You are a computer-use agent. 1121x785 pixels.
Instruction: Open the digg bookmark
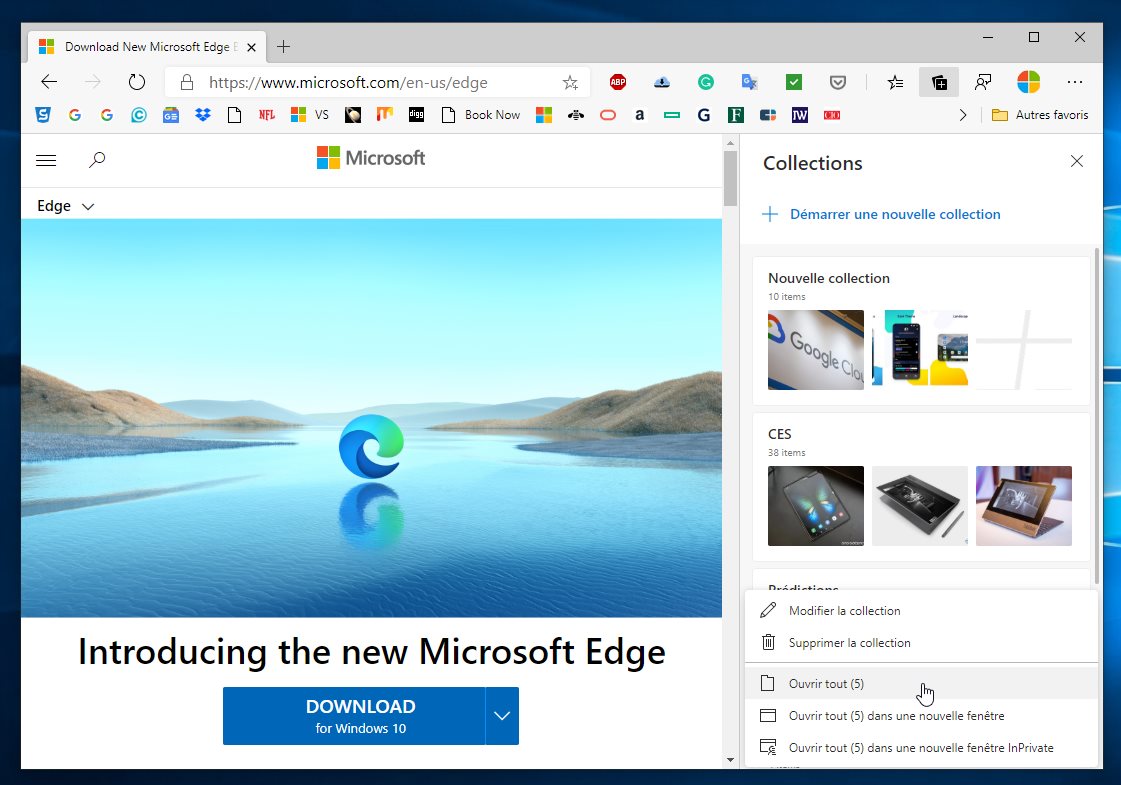point(416,114)
